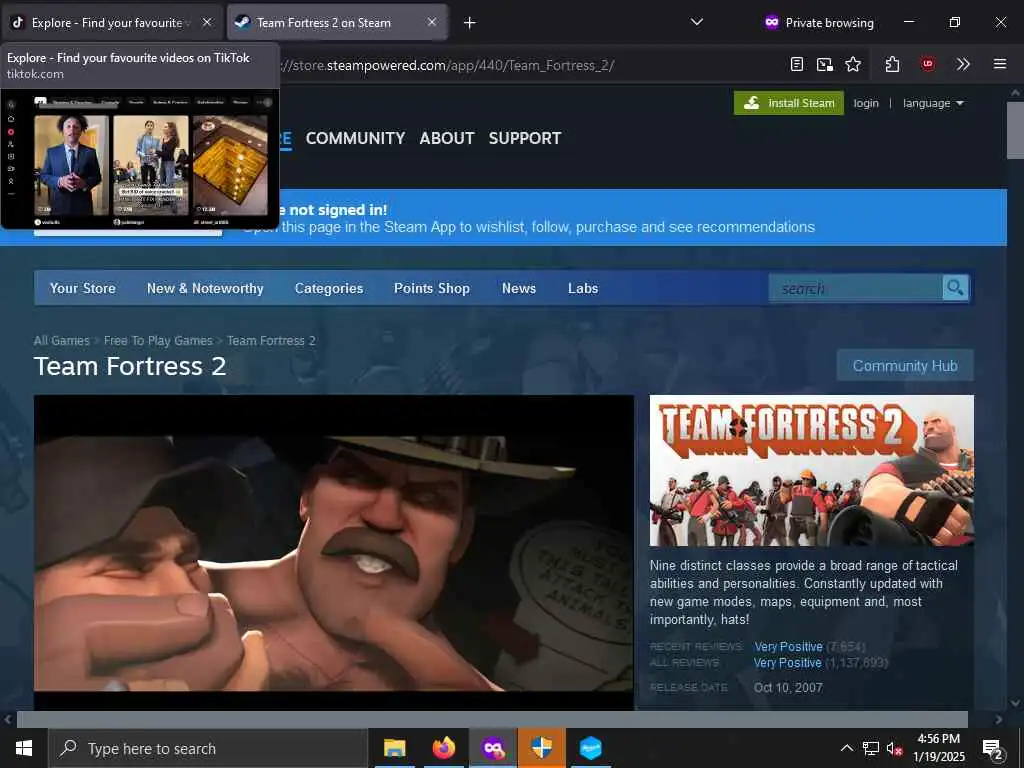The height and width of the screenshot is (768, 1024).
Task: Open the Categories menu
Action: (x=328, y=288)
